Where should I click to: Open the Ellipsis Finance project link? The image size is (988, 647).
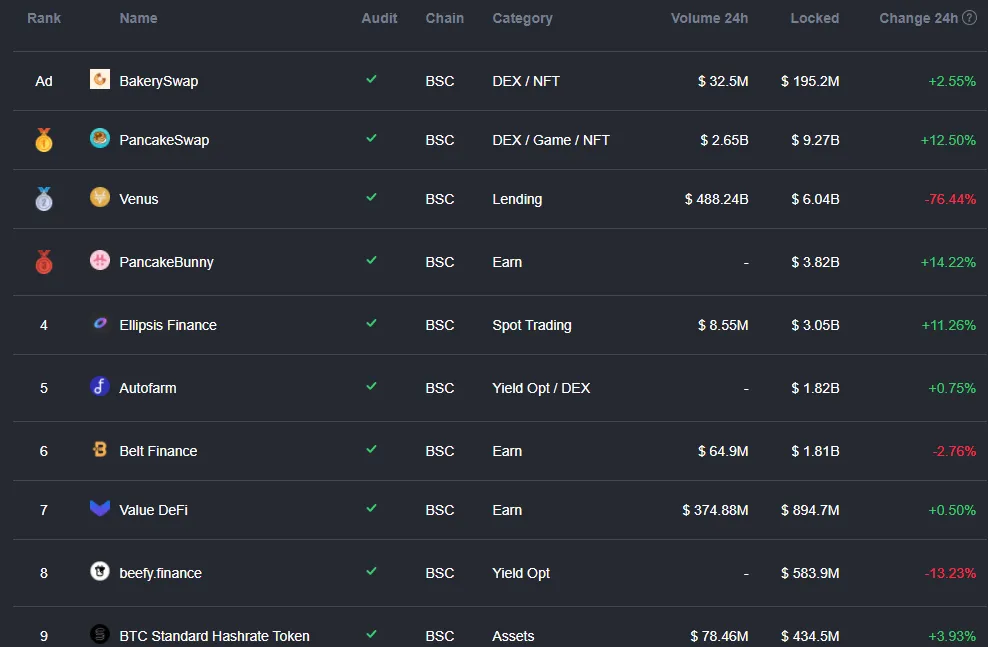(168, 325)
